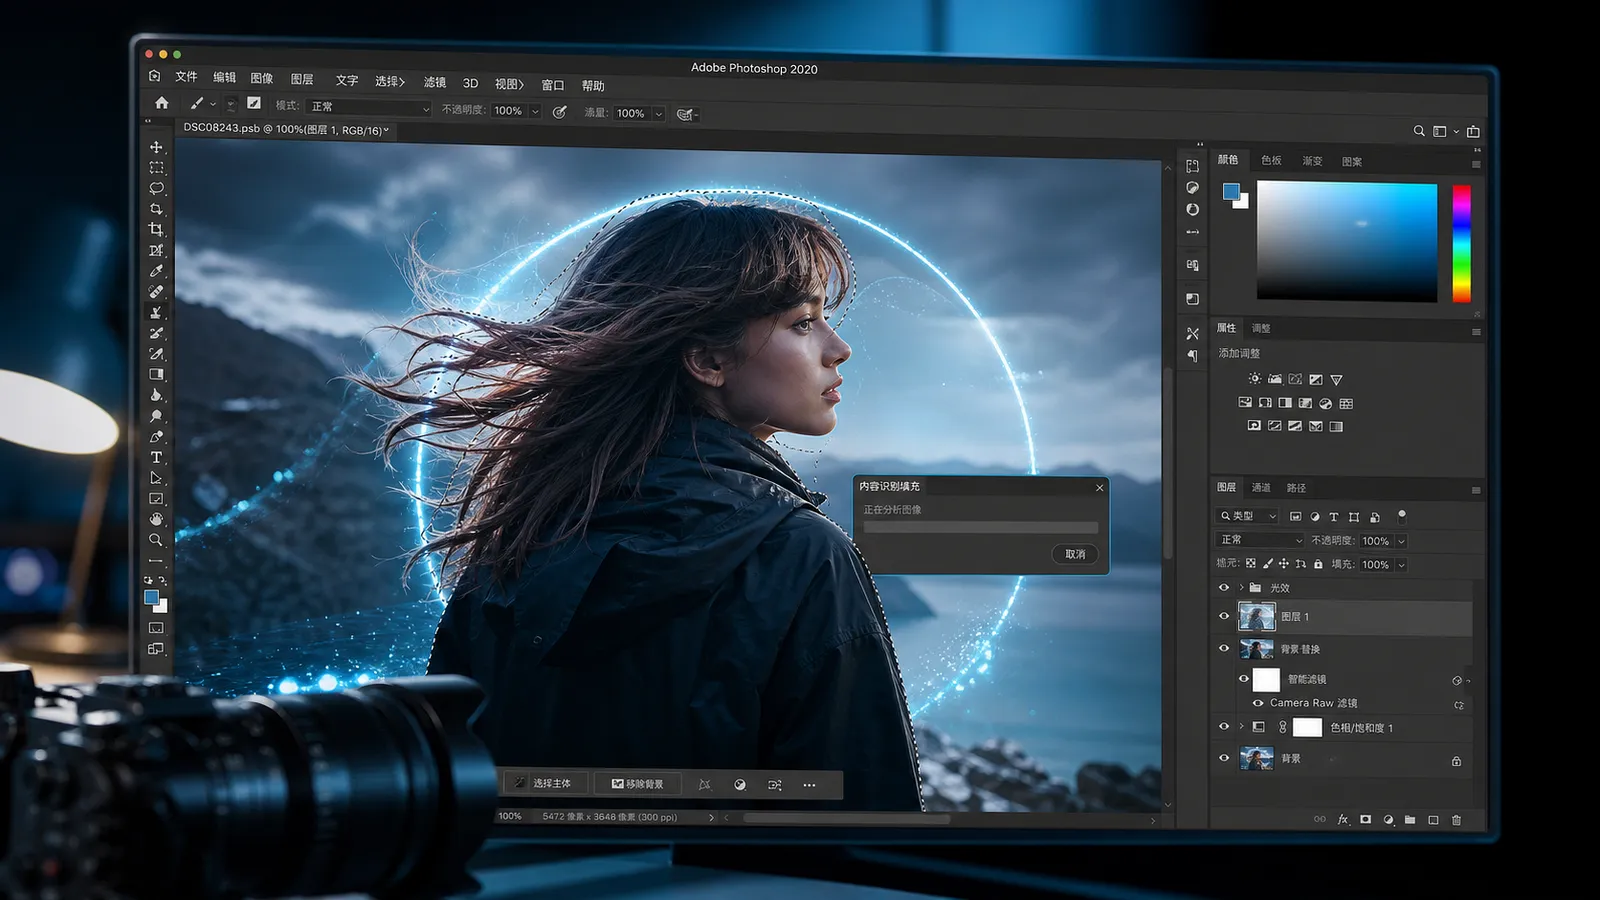This screenshot has width=1600, height=900.
Task: Click the 移除背景 button
Action: pyautogui.click(x=637, y=784)
